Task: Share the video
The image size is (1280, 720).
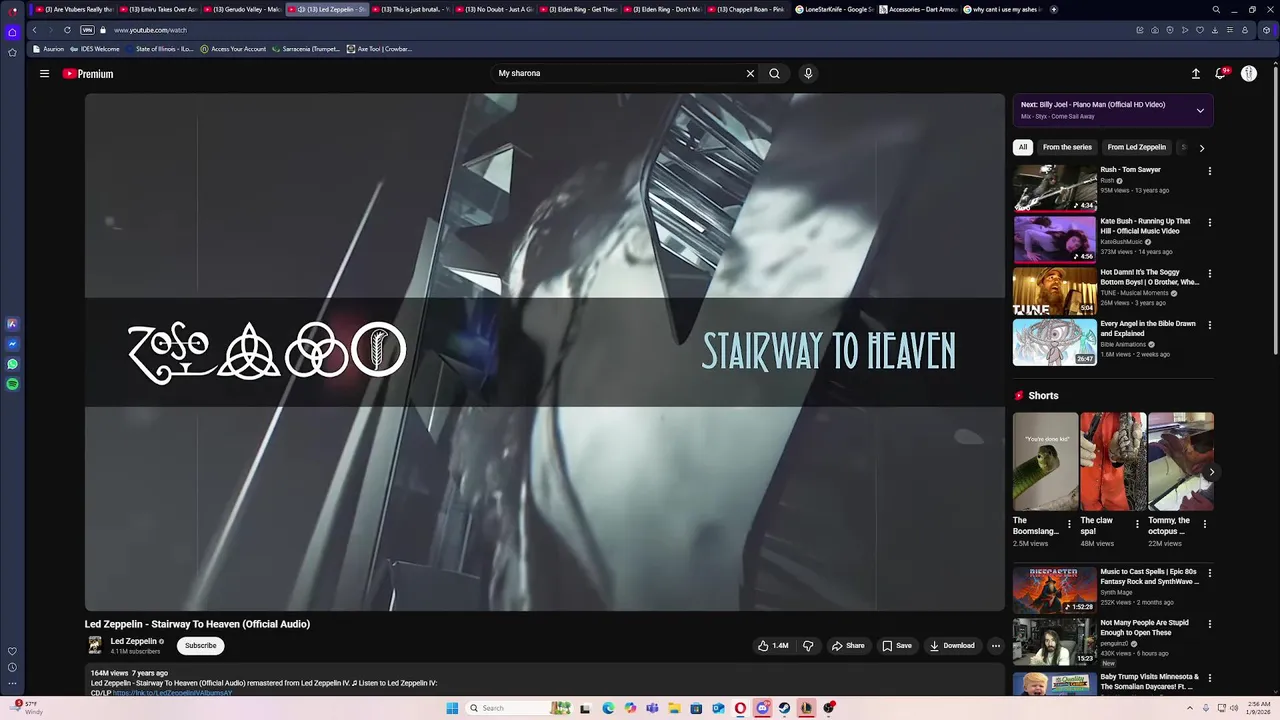Action: coord(848,645)
